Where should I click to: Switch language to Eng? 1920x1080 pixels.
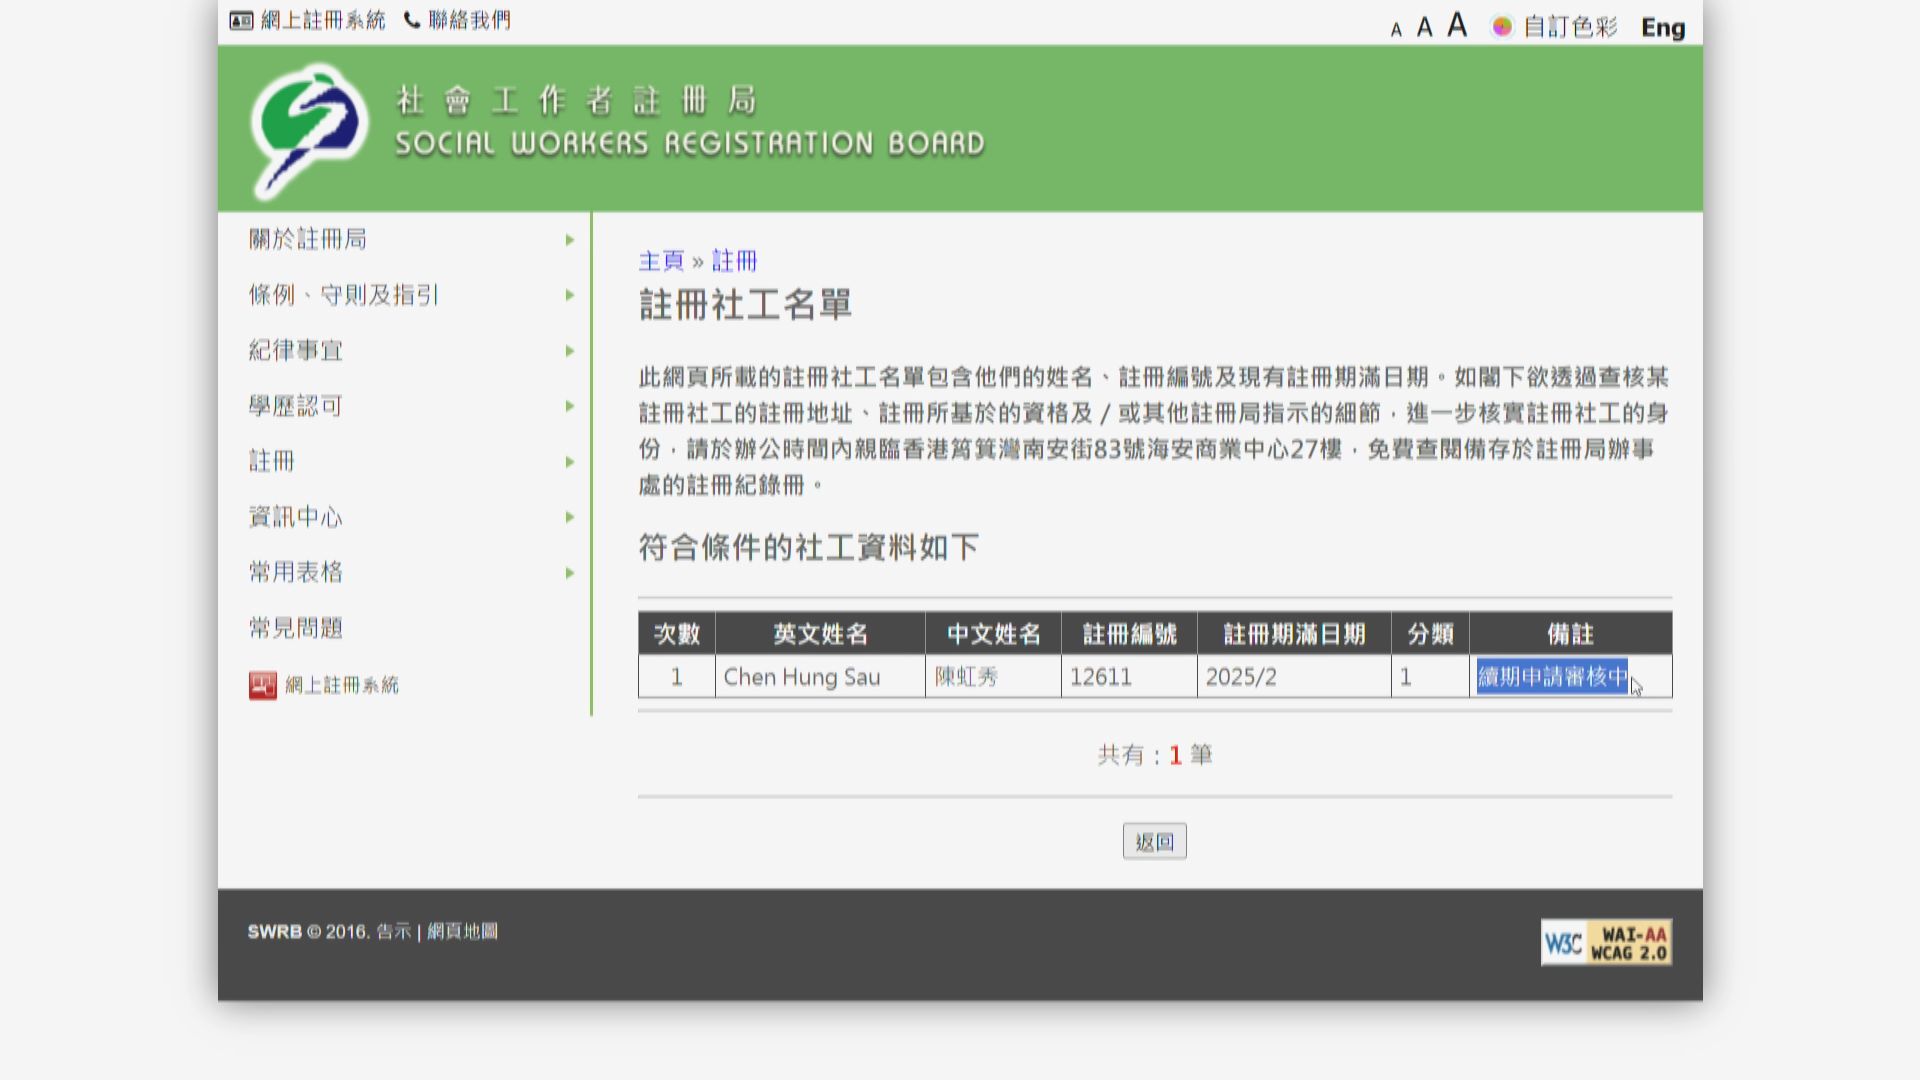pyautogui.click(x=1663, y=28)
